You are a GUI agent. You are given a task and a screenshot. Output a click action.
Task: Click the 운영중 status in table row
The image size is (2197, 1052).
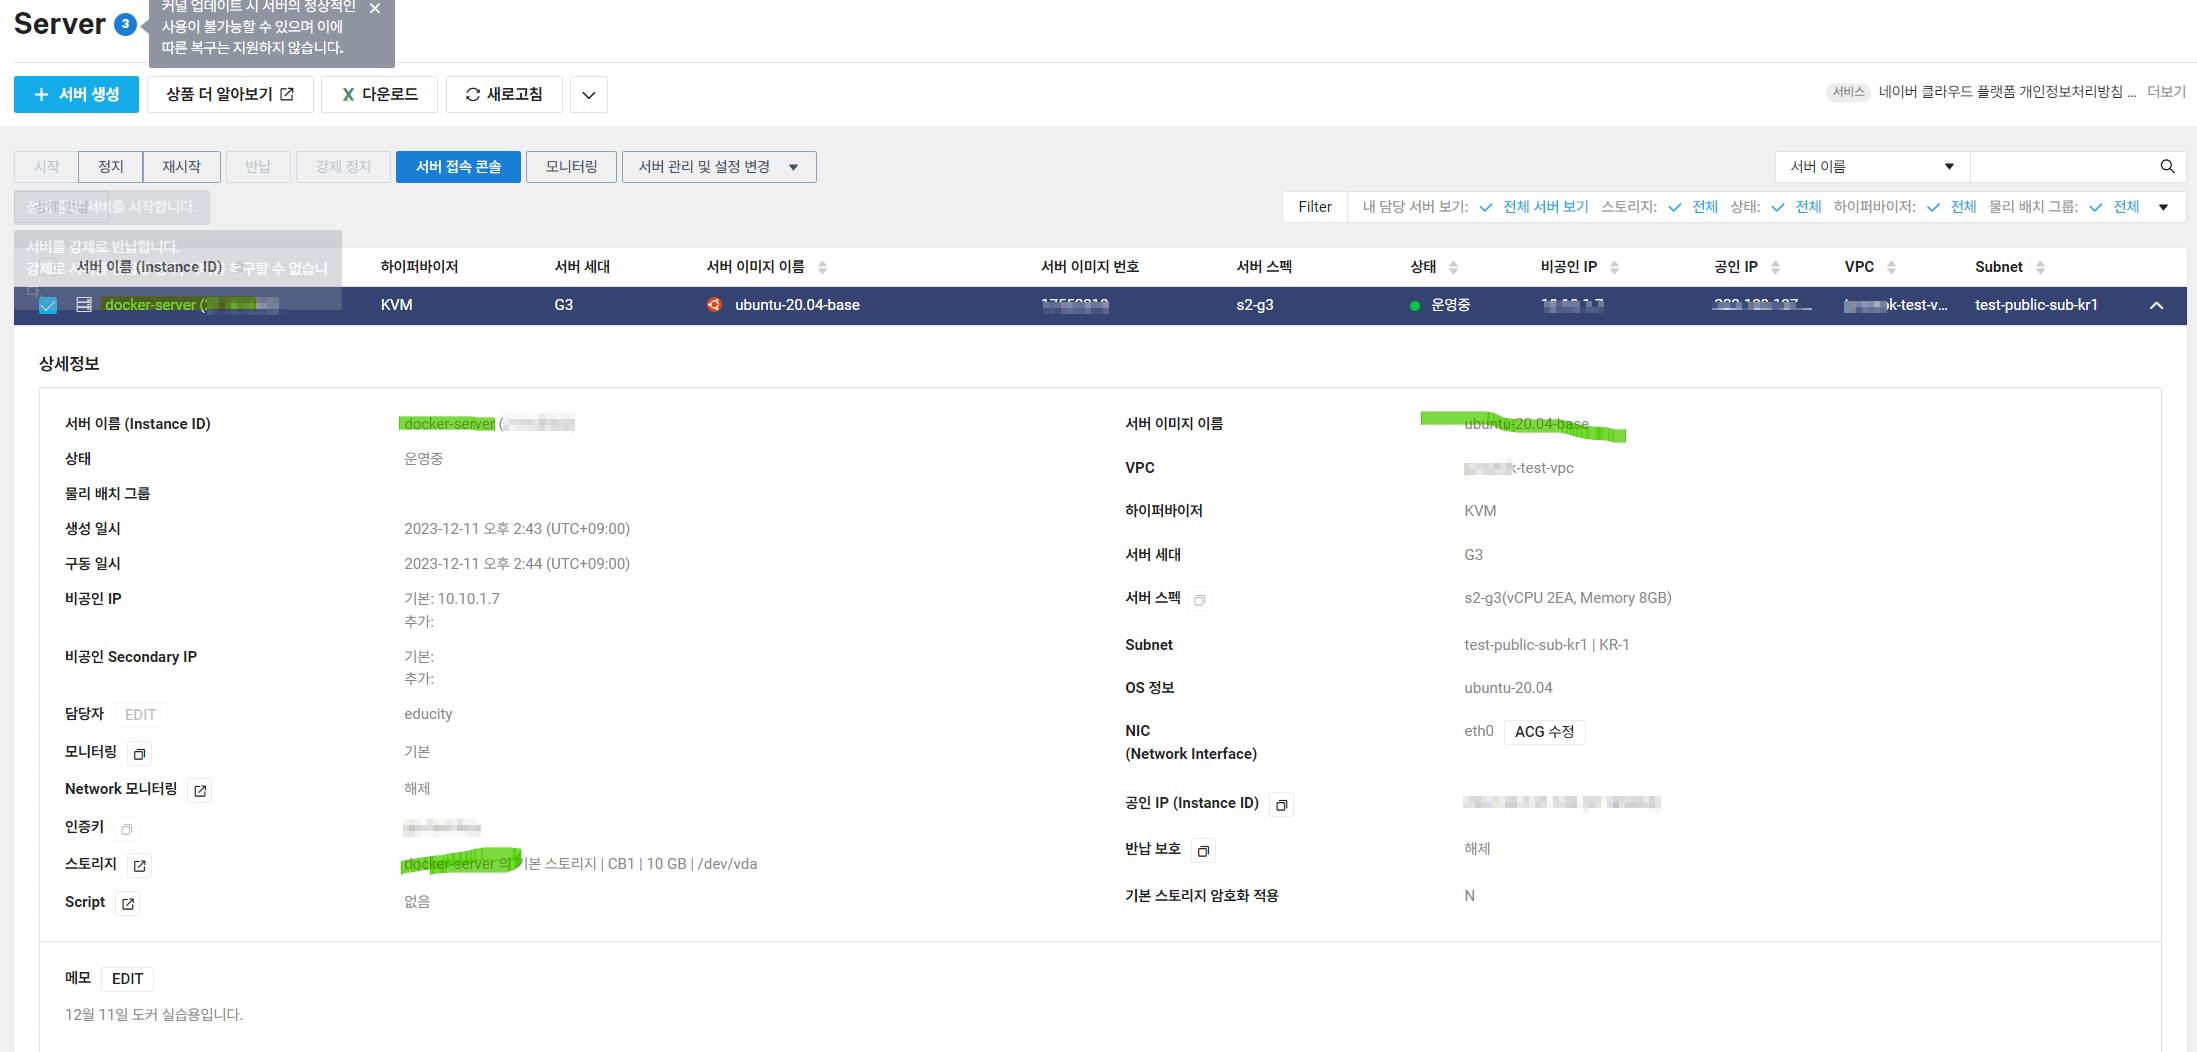pyautogui.click(x=1450, y=305)
